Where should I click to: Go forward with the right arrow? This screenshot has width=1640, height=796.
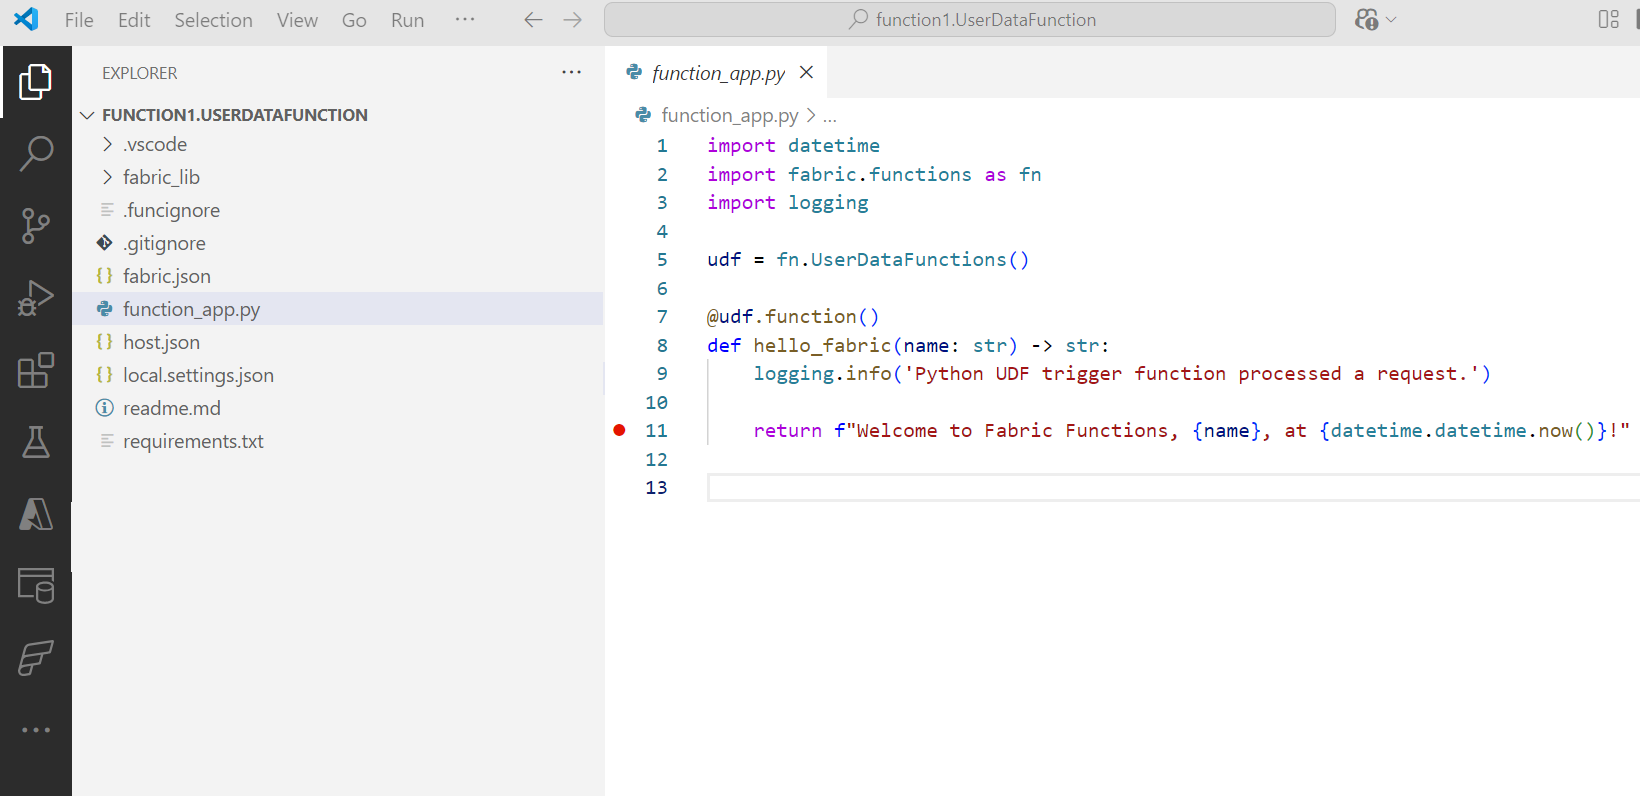[x=572, y=20]
